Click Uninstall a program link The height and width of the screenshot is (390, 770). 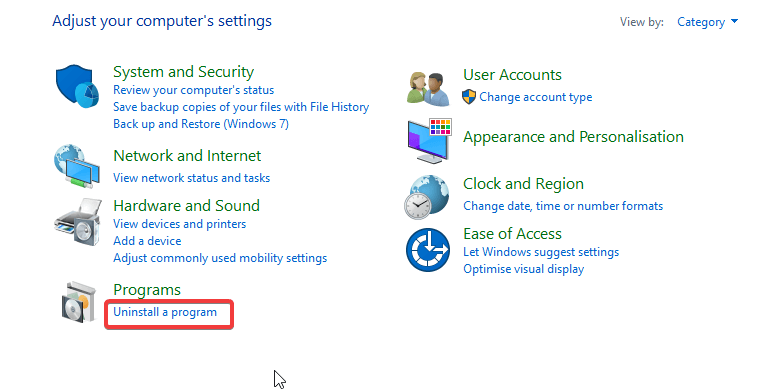[x=165, y=312]
